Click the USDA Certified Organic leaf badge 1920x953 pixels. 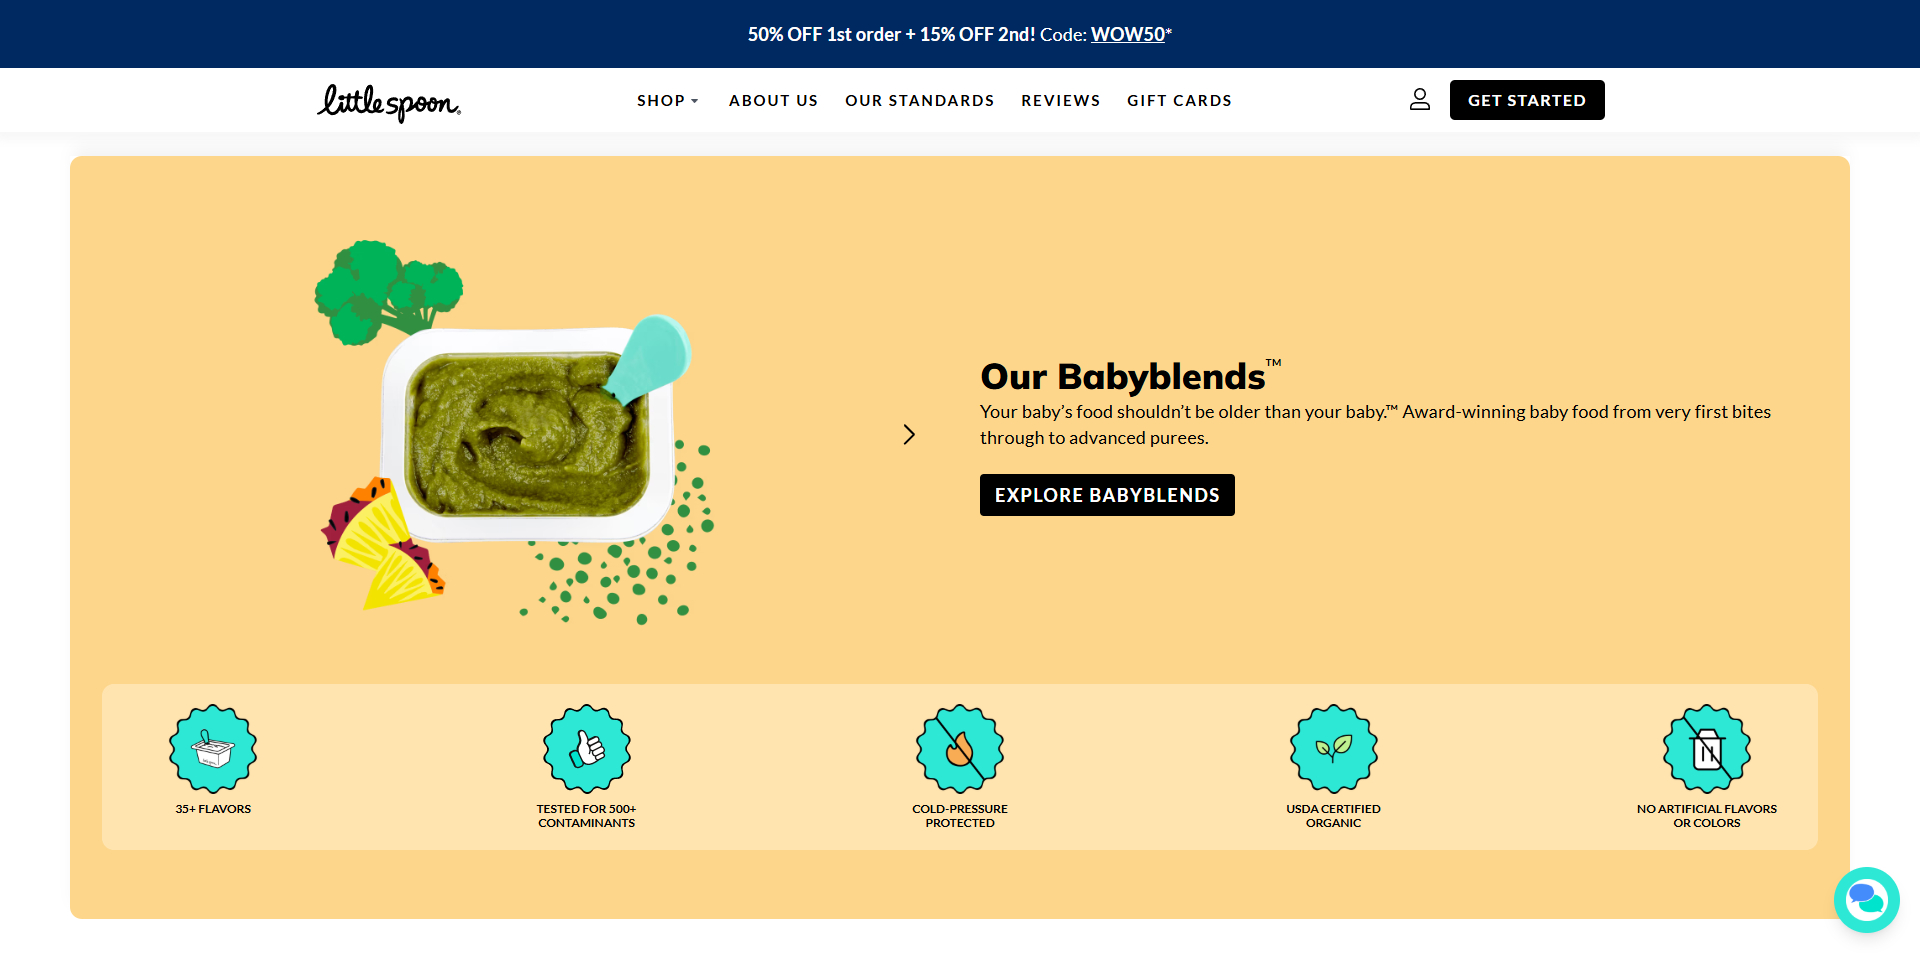click(x=1333, y=748)
